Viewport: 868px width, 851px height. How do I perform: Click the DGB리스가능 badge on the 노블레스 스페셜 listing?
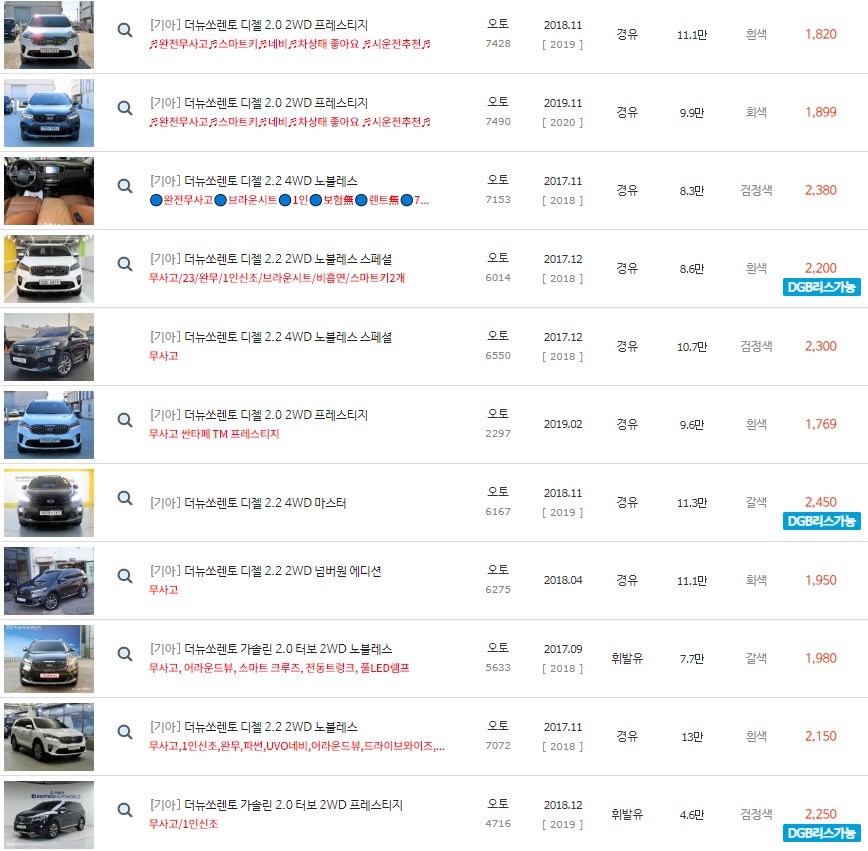pos(823,288)
